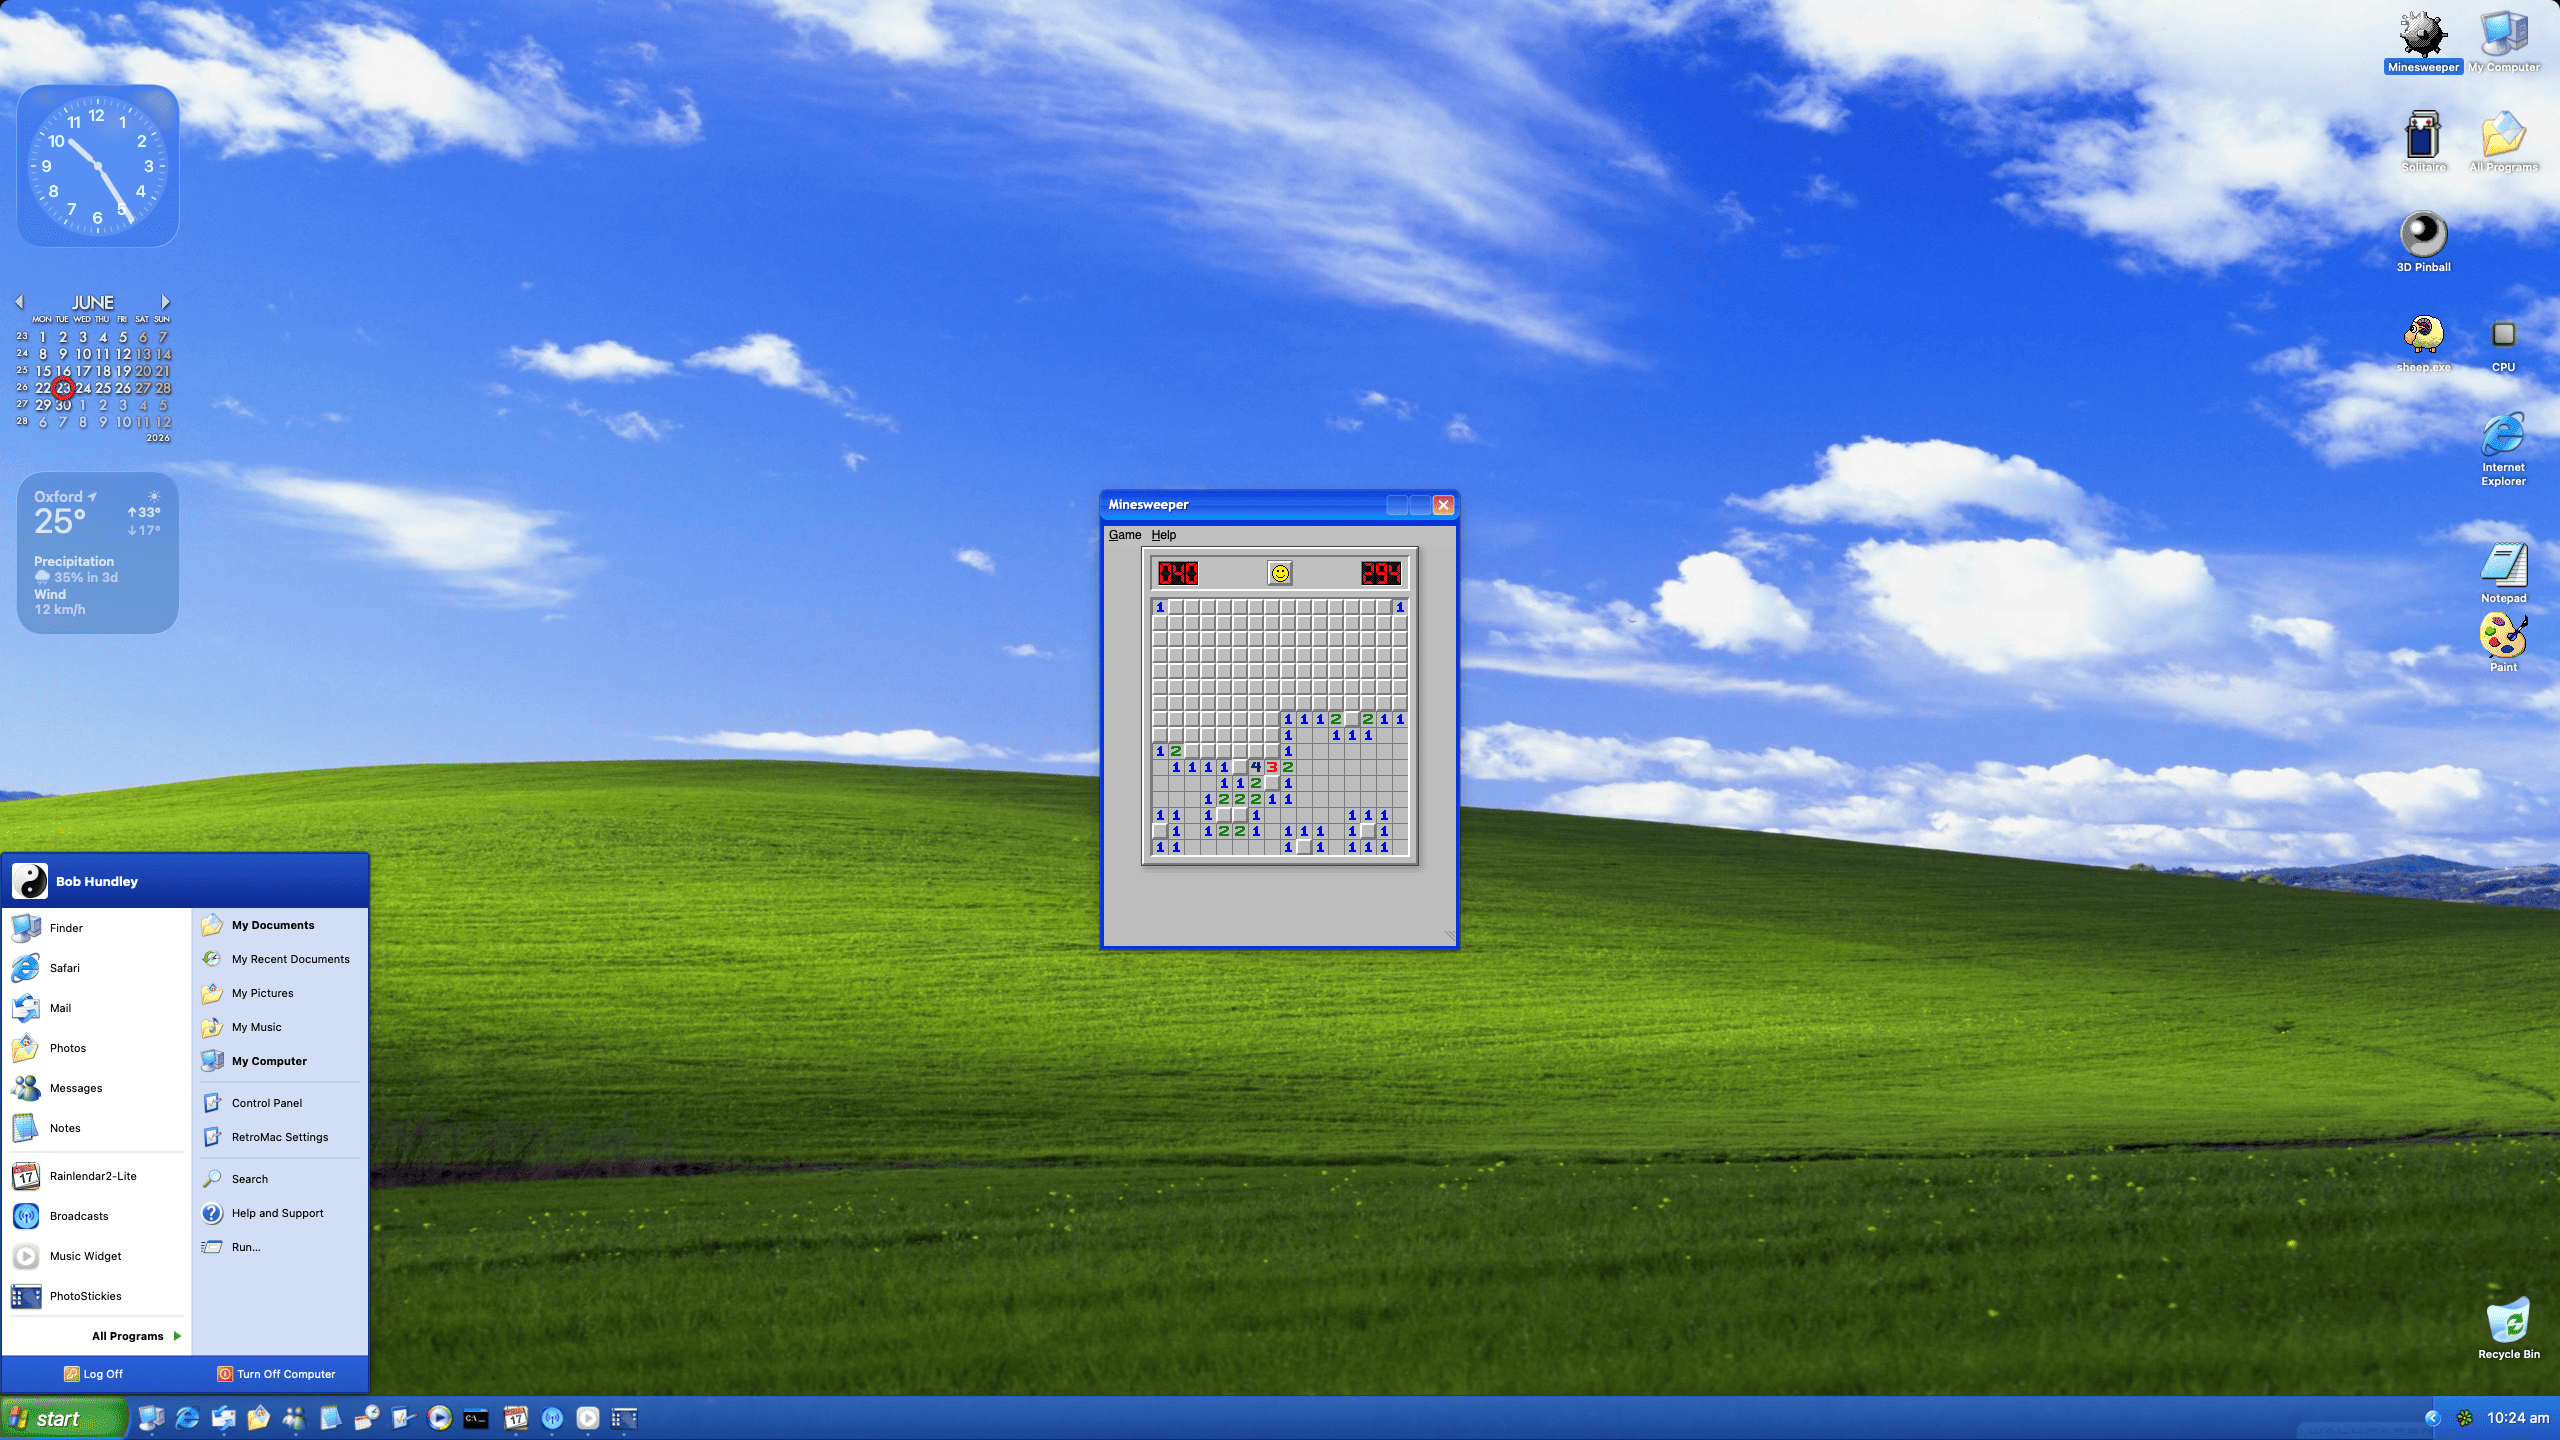
Task: Click the PhotoStickies taskbar icon
Action: point(624,1418)
